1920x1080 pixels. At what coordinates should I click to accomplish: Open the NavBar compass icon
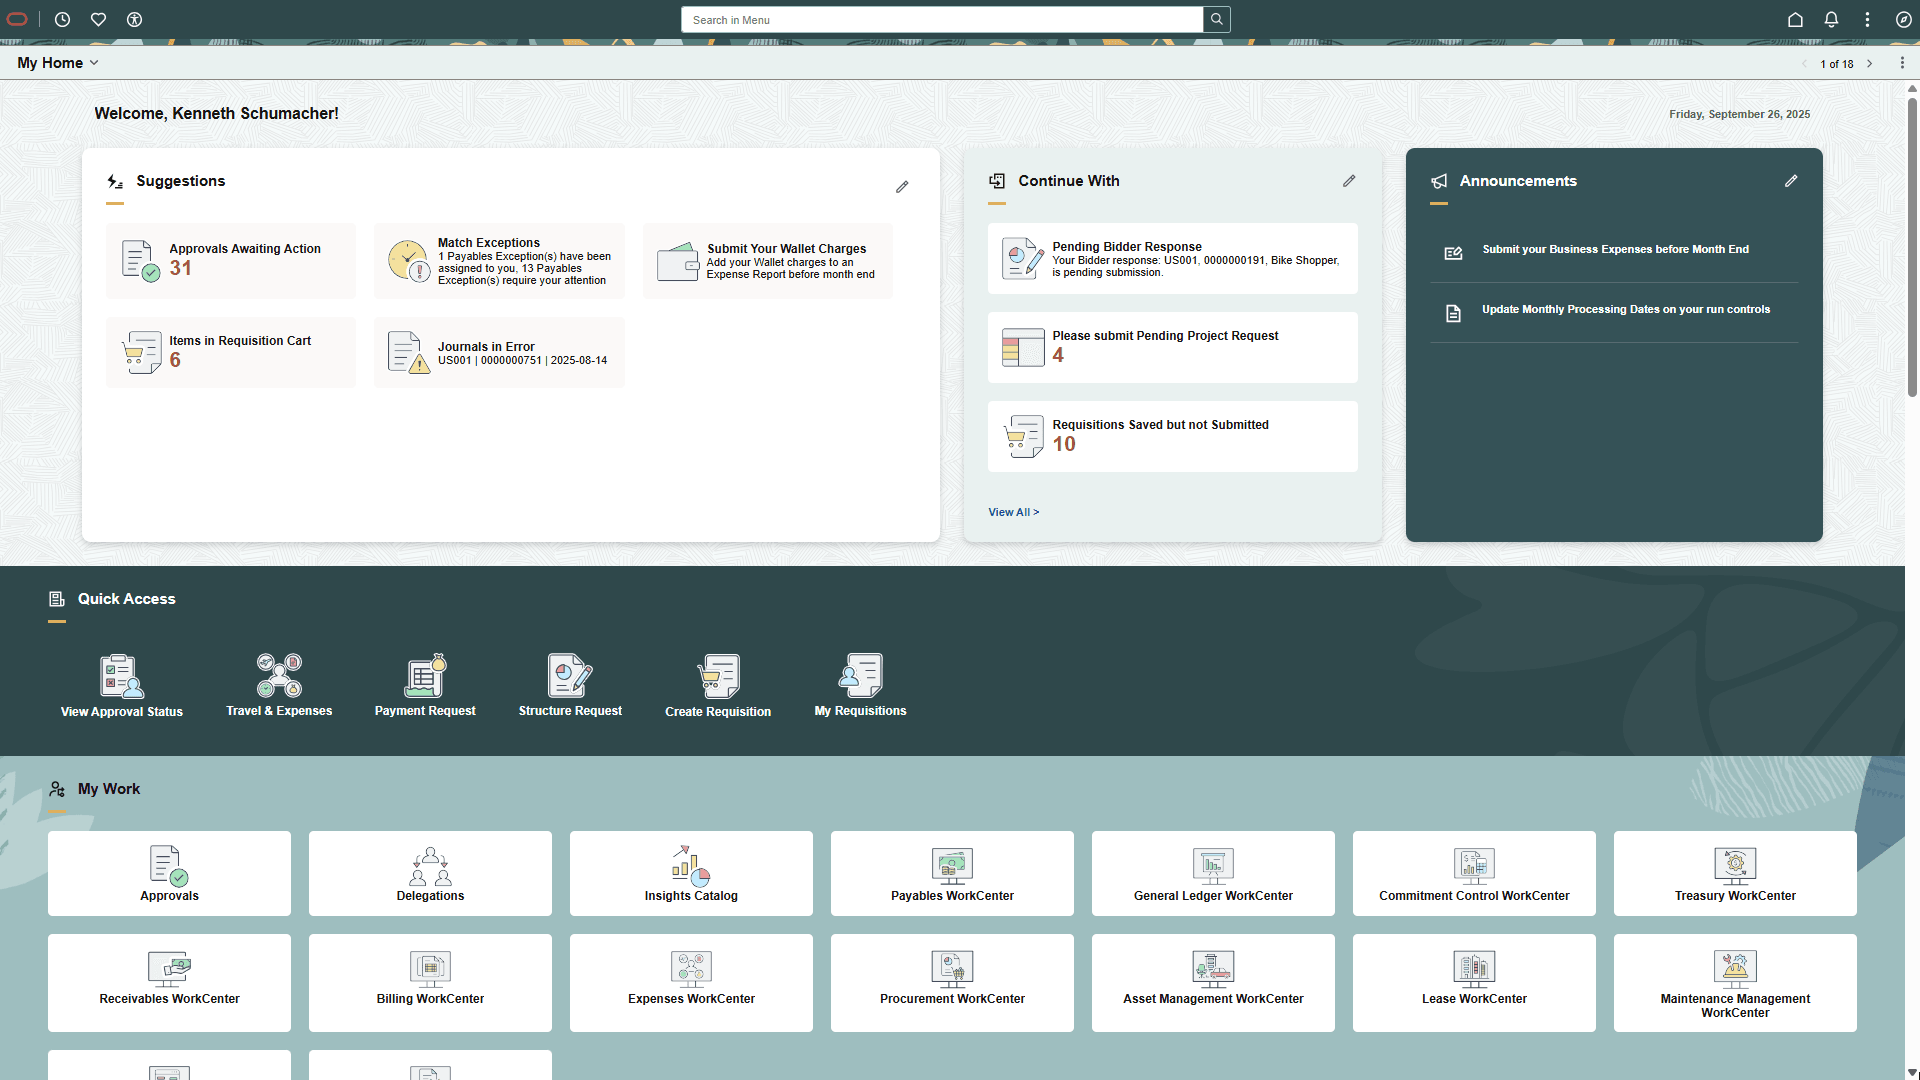point(1903,19)
